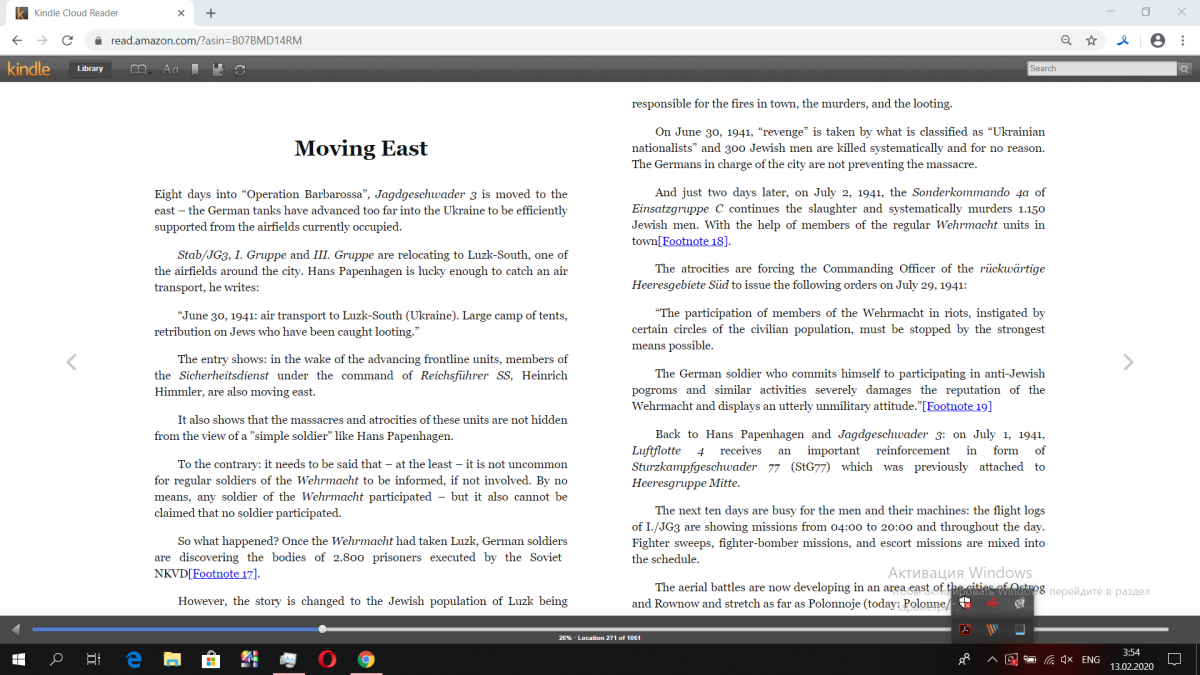Focus the Kindle Search field
Viewport: 1200px width, 675px height.
coord(1102,69)
